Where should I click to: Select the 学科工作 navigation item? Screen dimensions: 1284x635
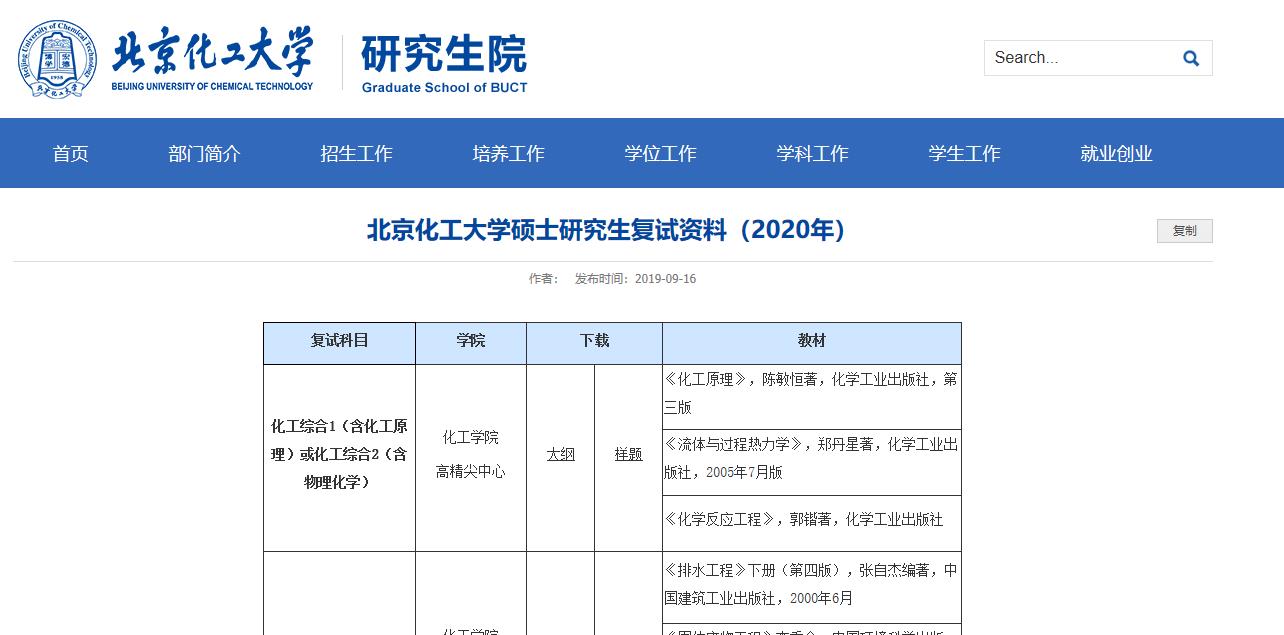pos(813,153)
